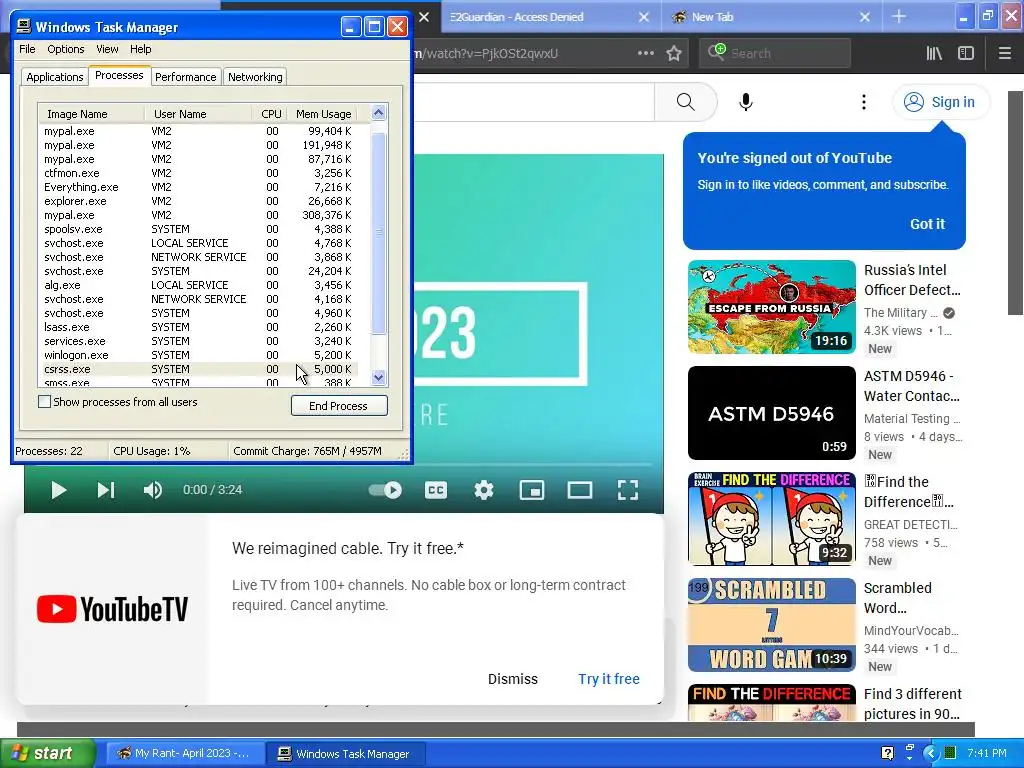The width and height of the screenshot is (1024, 768).
Task: Play the YouTube video
Action: tap(58, 490)
